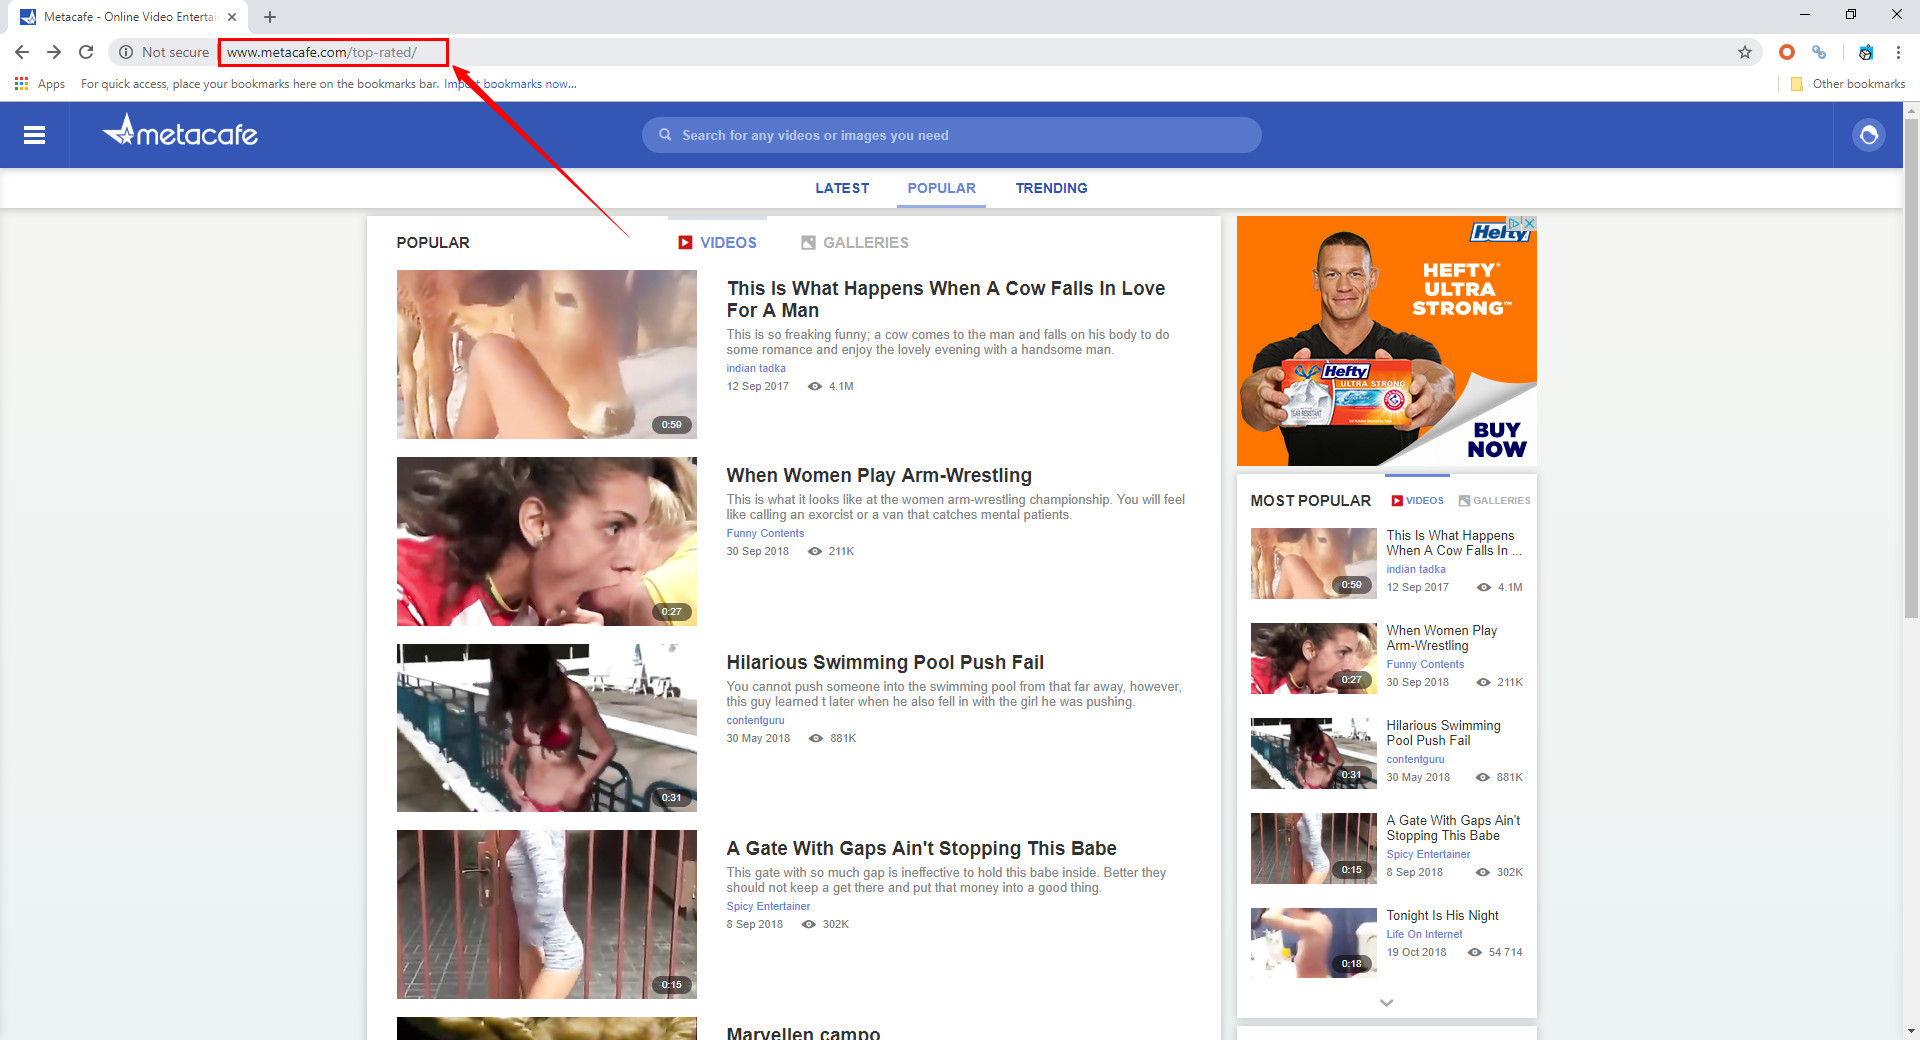Play the cow video thumbnail in the main list
The image size is (1920, 1040).
[x=546, y=354]
